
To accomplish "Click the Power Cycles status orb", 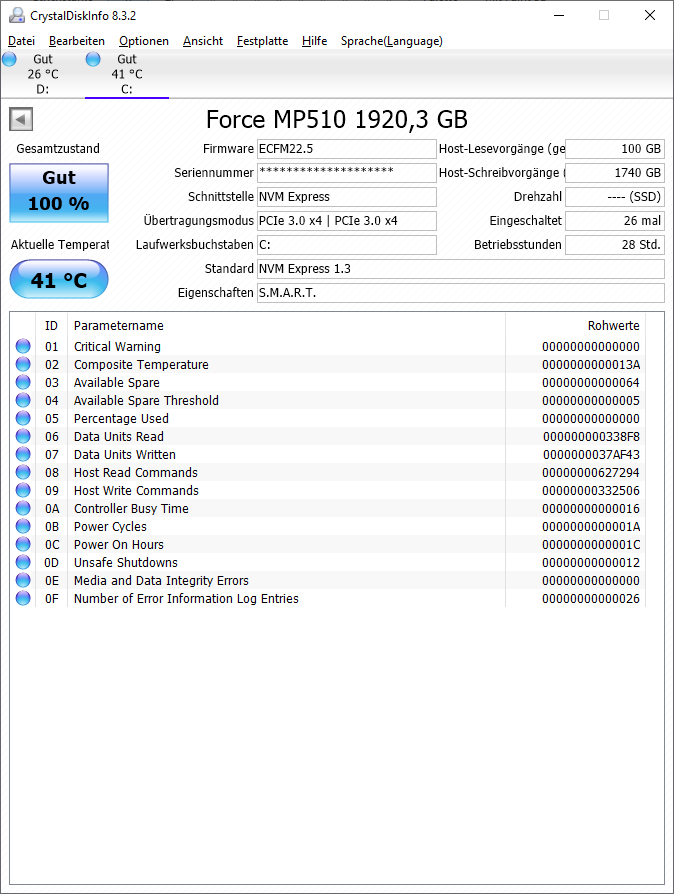I will coord(23,526).
